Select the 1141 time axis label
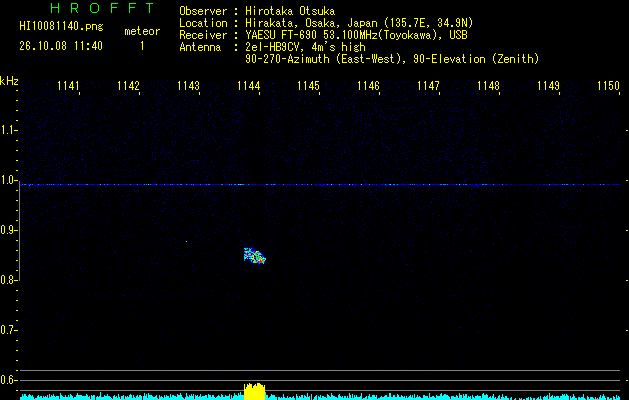 coord(69,86)
